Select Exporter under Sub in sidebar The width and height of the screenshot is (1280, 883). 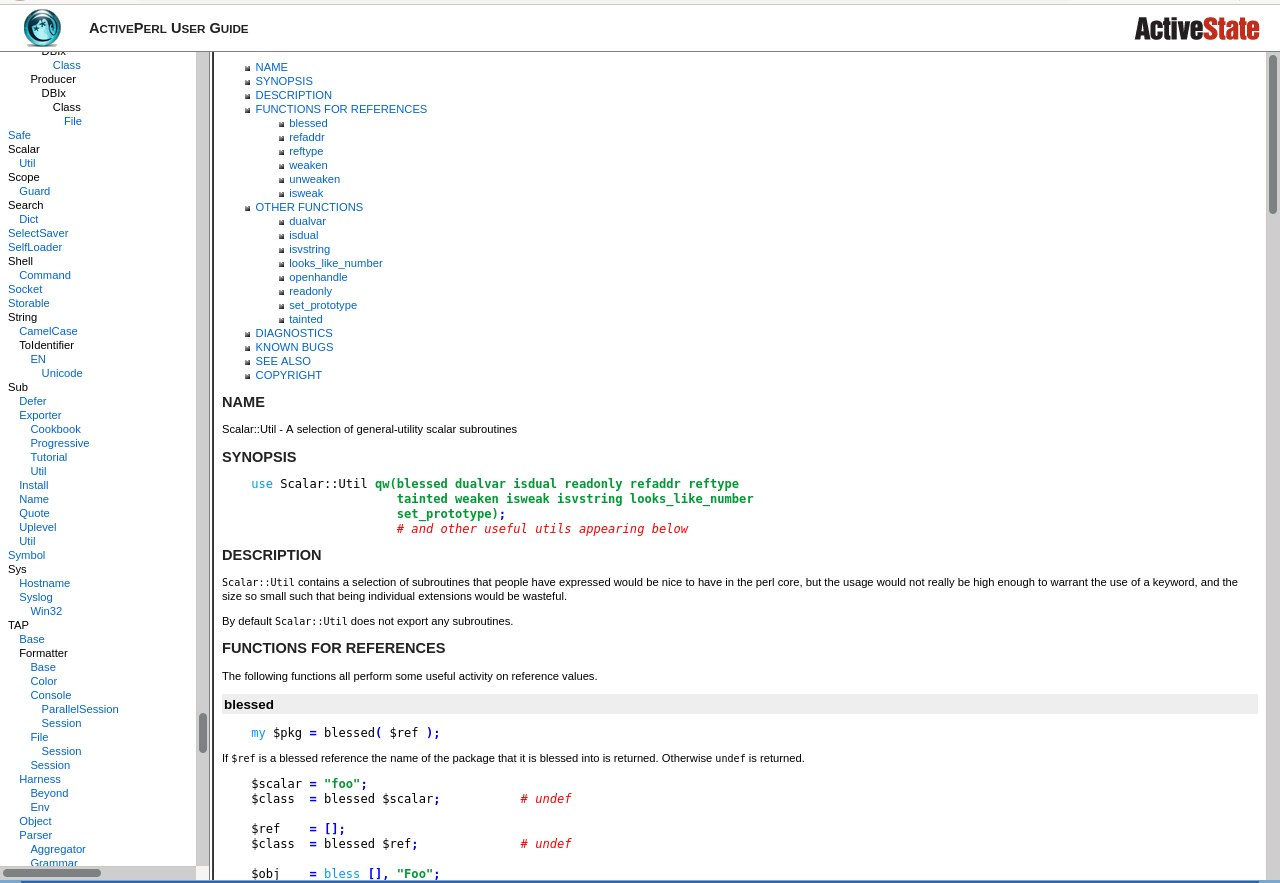tap(40, 415)
